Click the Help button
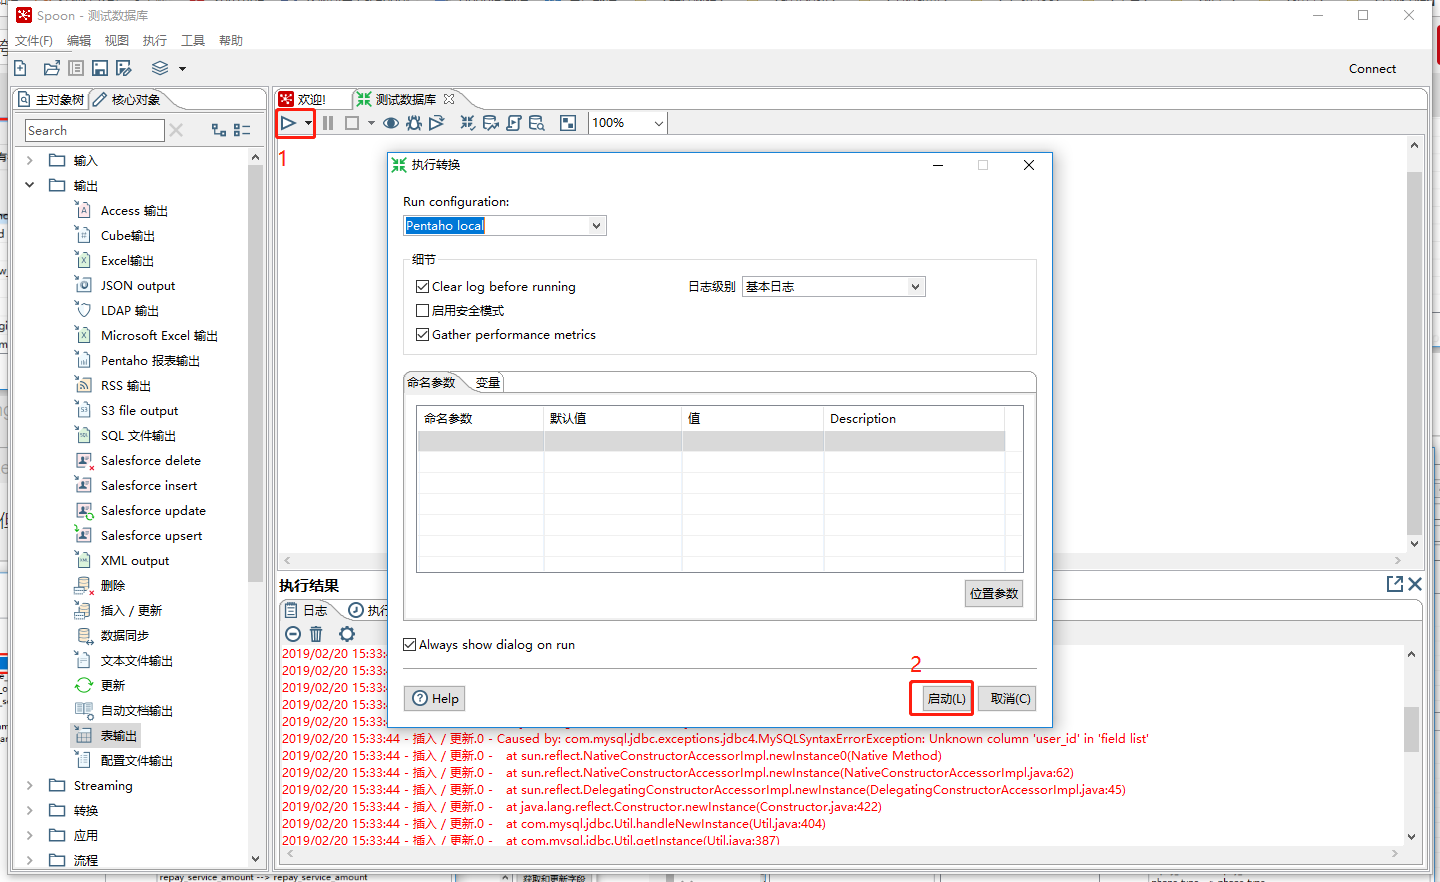This screenshot has height=882, width=1440. click(x=435, y=698)
